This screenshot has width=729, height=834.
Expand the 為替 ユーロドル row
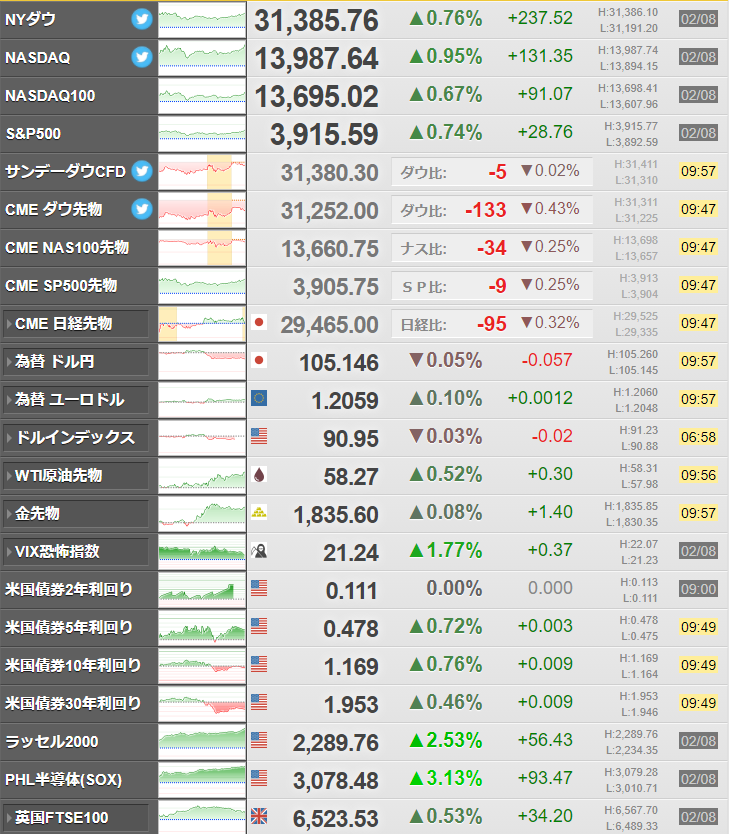[x=76, y=399]
